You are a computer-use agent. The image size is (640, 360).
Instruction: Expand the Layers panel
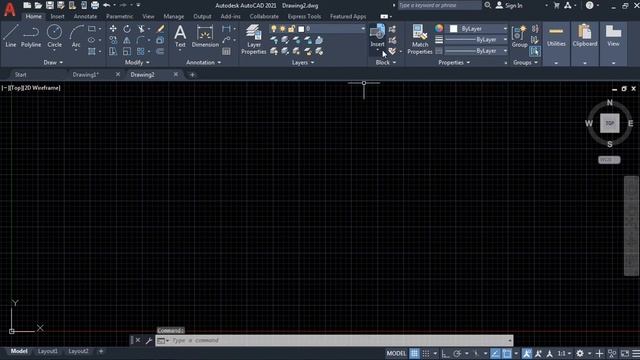[x=303, y=62]
